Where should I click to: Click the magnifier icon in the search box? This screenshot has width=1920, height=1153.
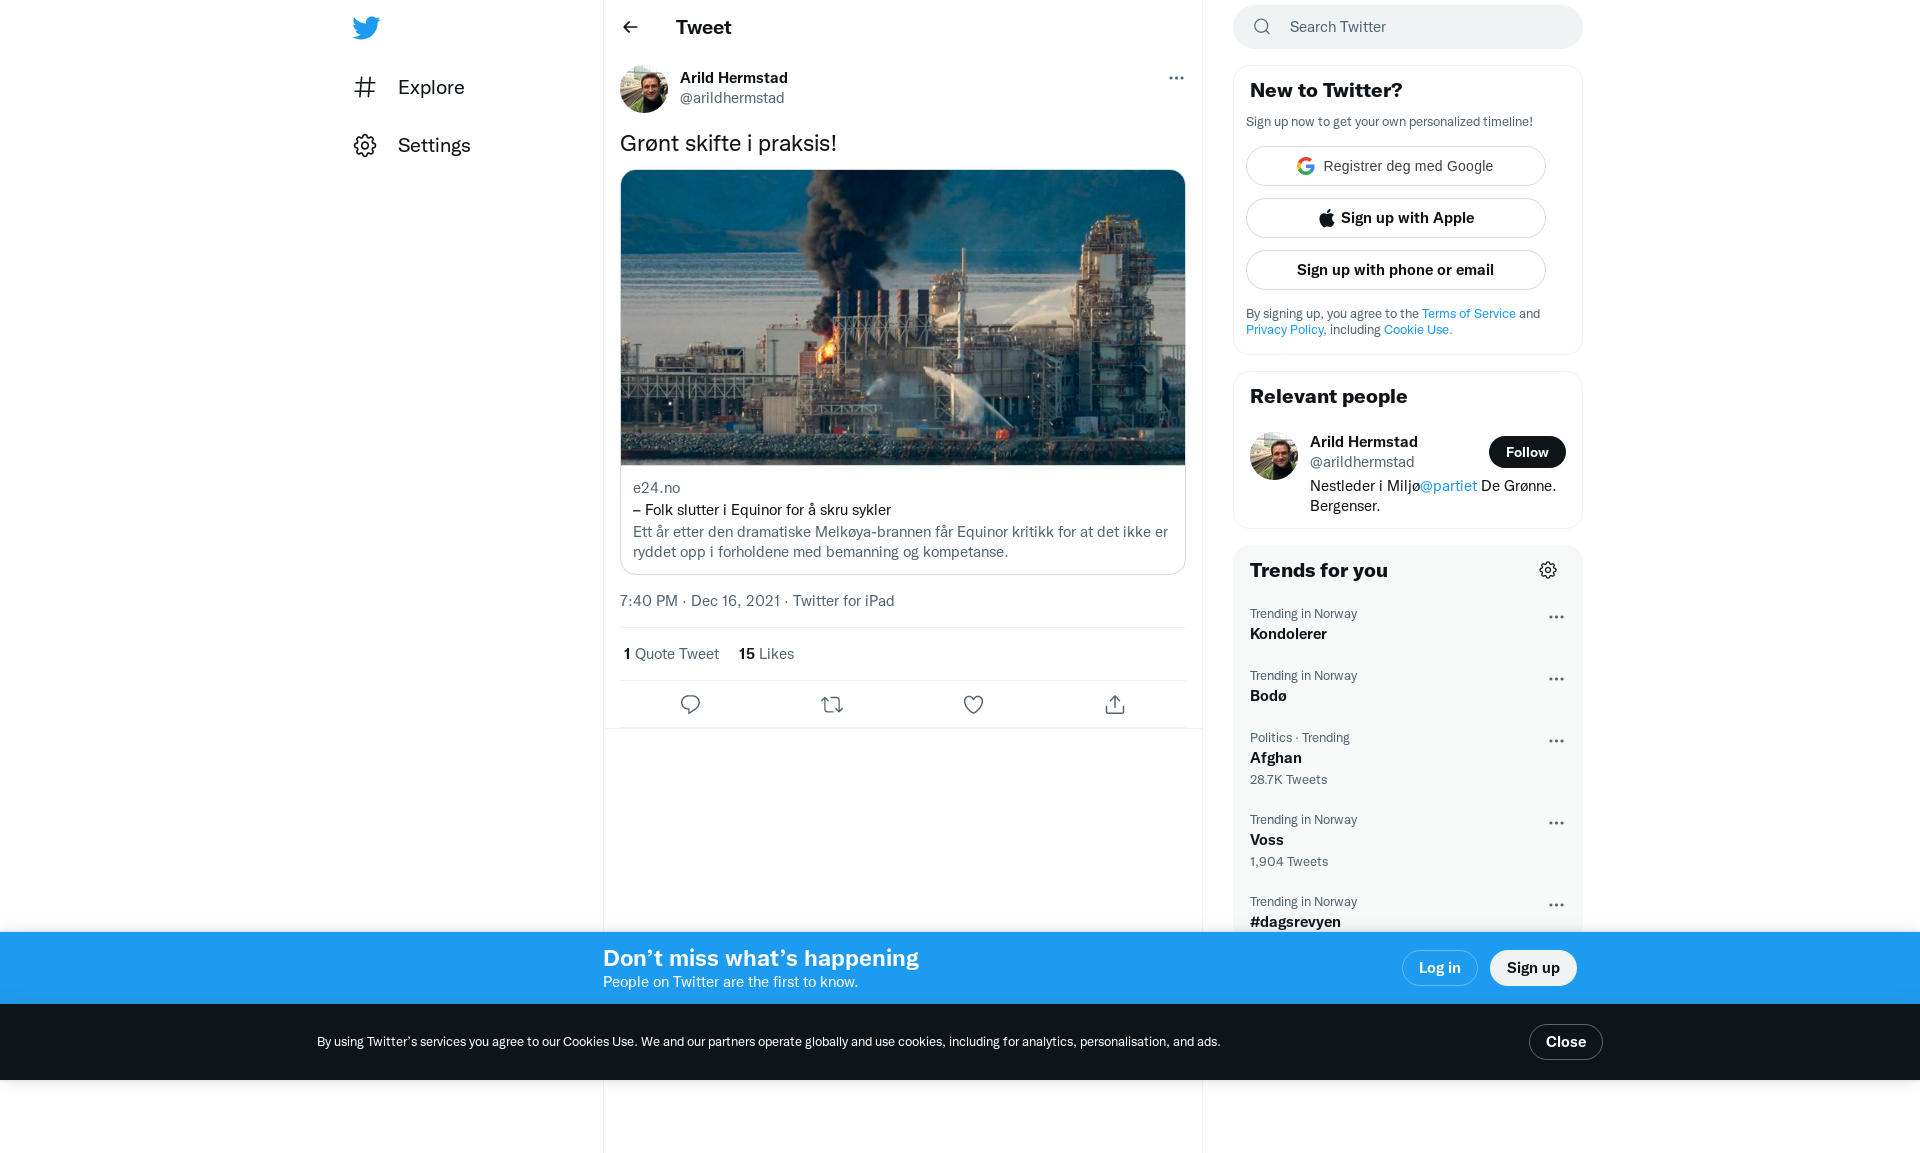(x=1262, y=27)
